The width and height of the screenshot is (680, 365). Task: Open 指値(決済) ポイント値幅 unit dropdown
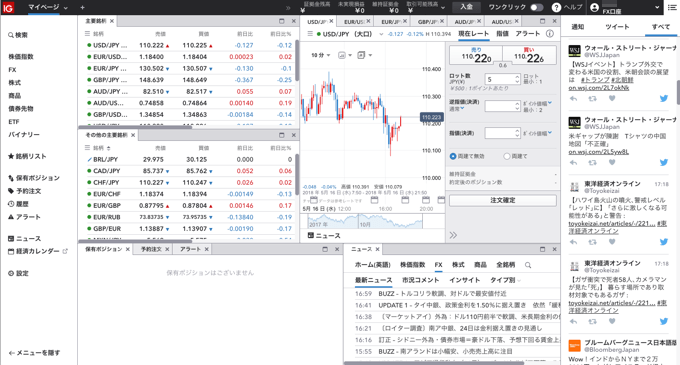537,133
